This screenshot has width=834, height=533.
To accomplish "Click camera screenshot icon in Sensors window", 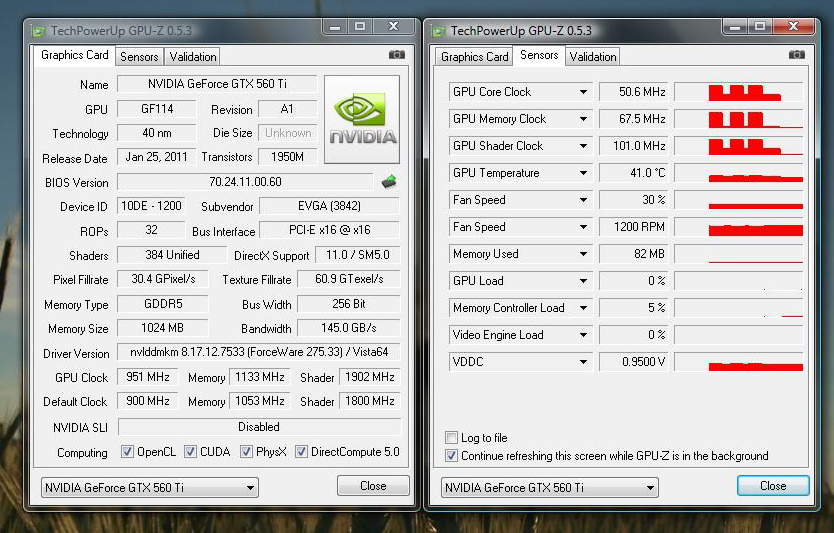I will (x=797, y=55).
